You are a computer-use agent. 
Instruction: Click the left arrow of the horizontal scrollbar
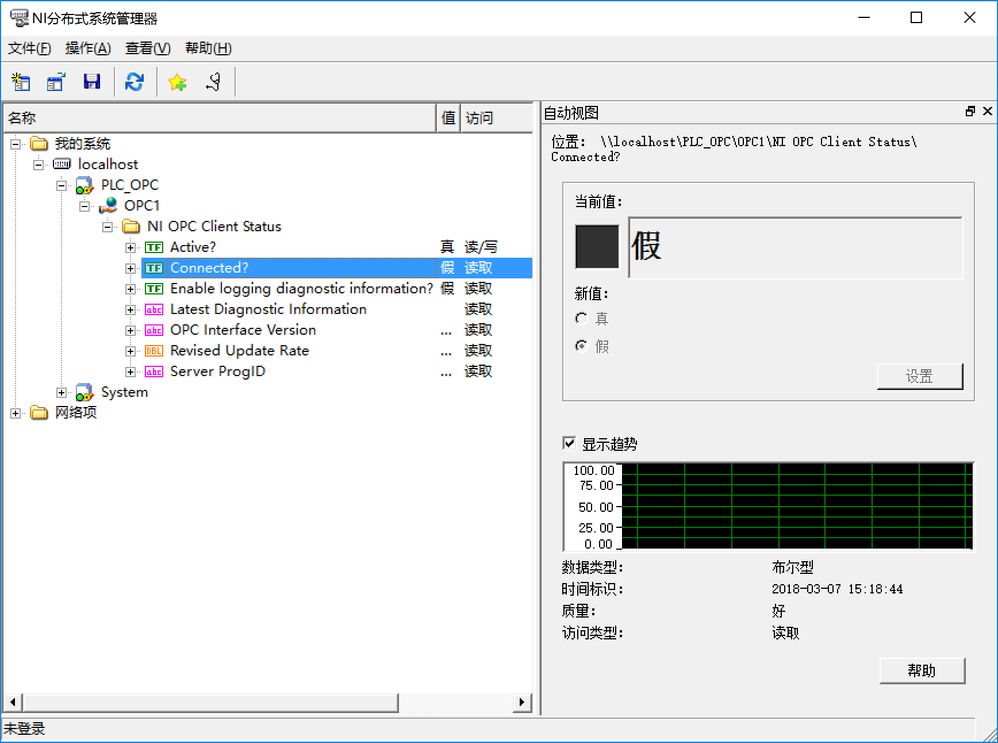(x=13, y=702)
